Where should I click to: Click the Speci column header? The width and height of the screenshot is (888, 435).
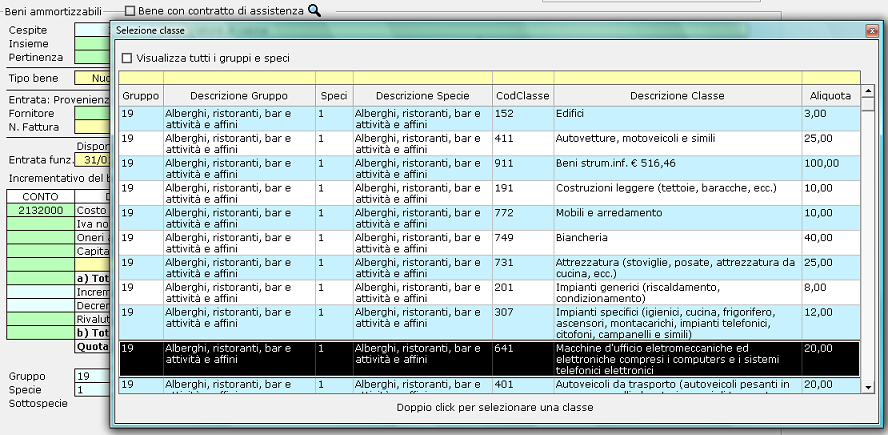334,96
